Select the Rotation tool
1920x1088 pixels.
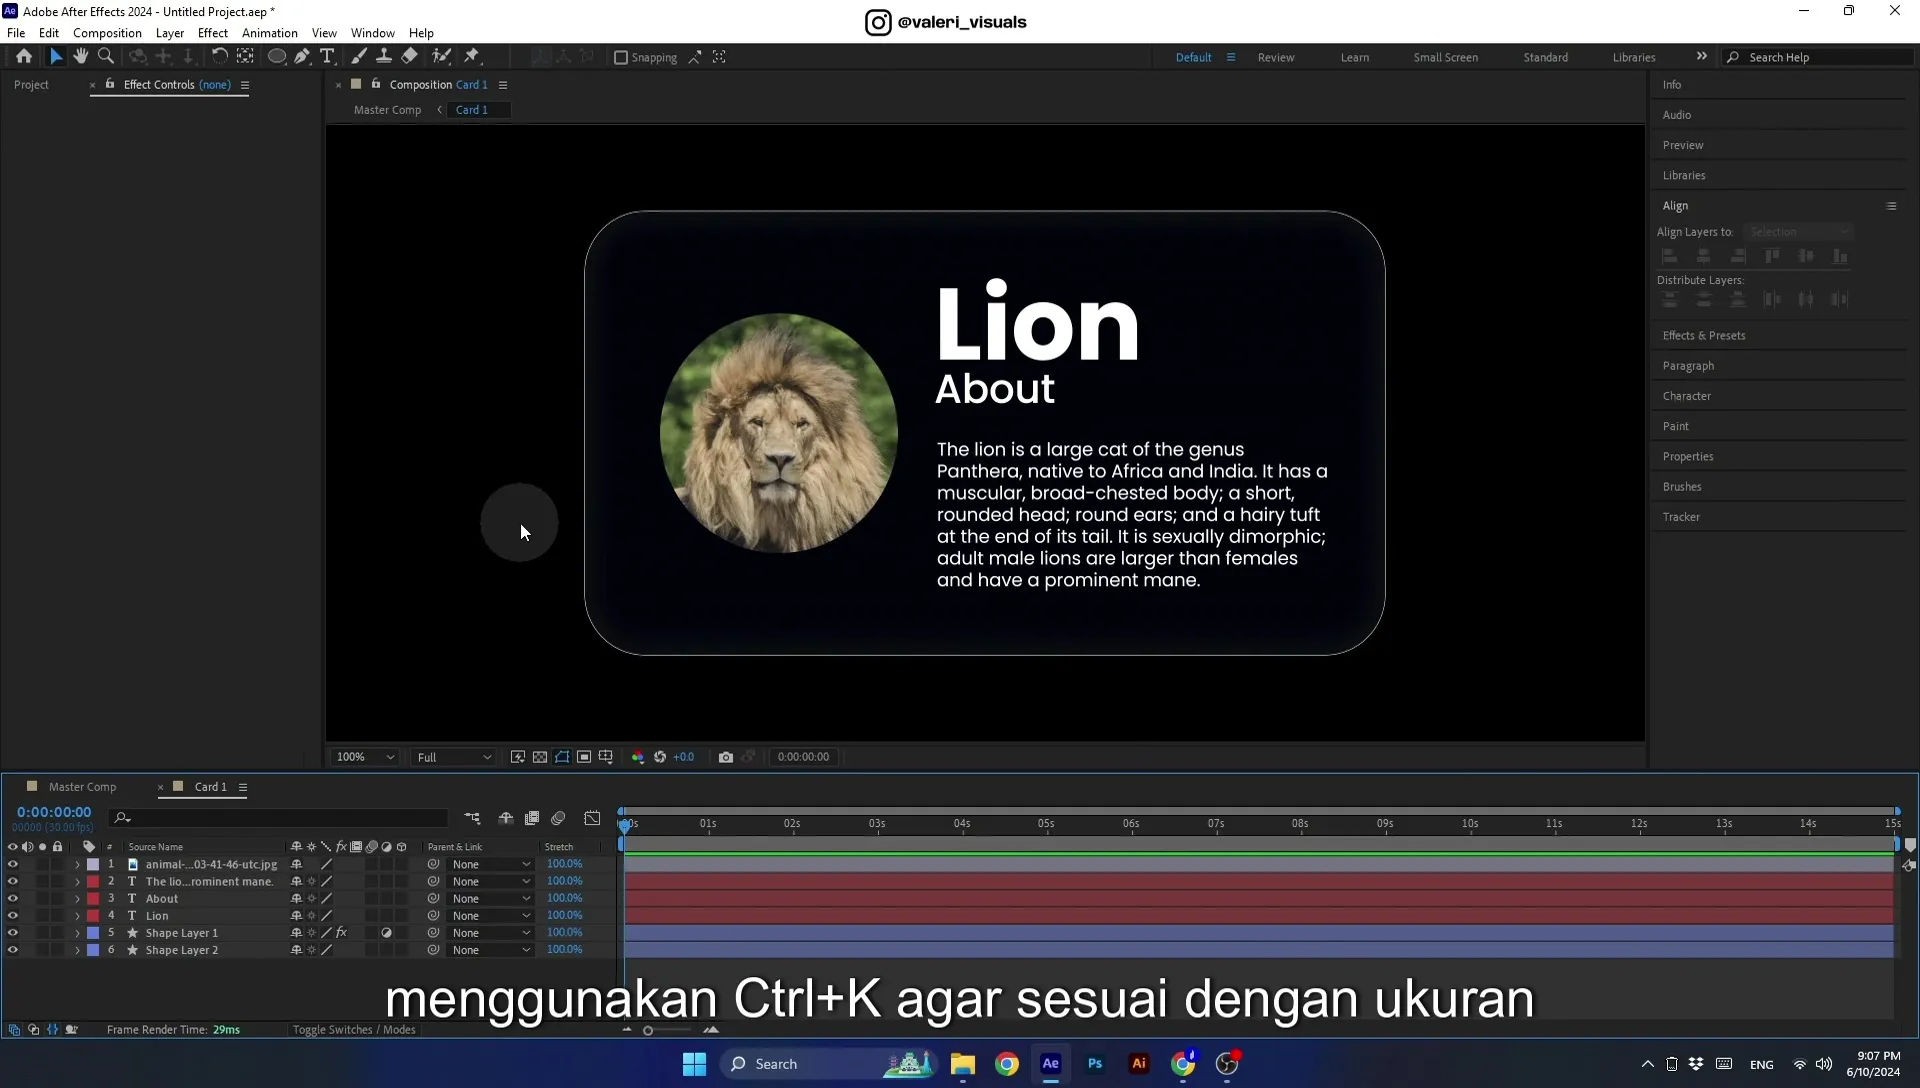[x=219, y=57]
